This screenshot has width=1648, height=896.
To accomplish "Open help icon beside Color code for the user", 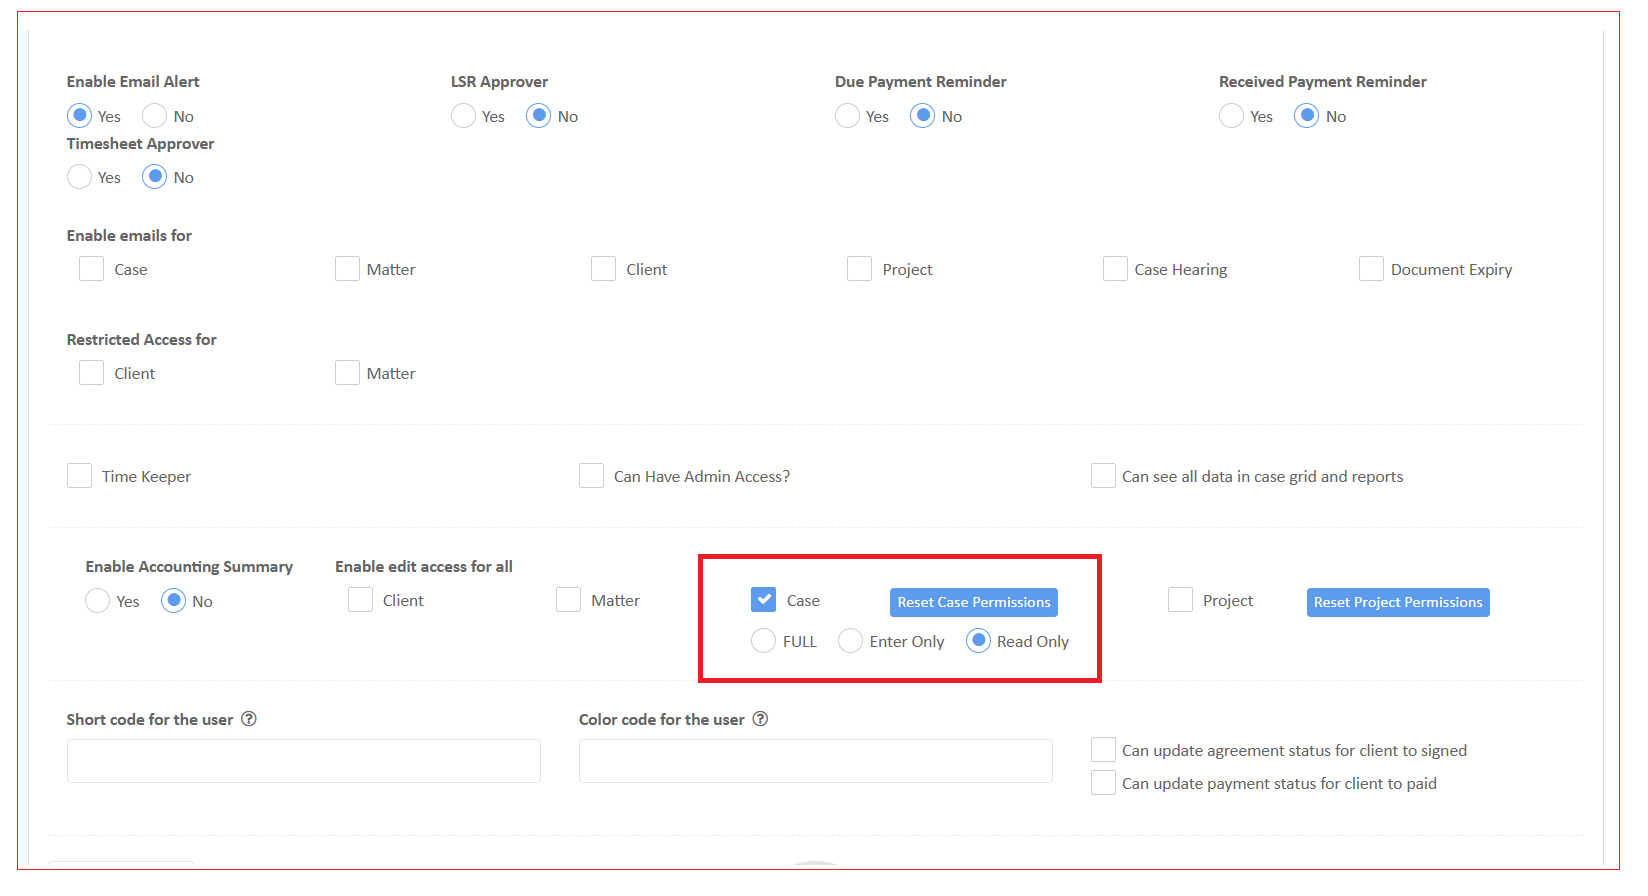I will pyautogui.click(x=760, y=719).
